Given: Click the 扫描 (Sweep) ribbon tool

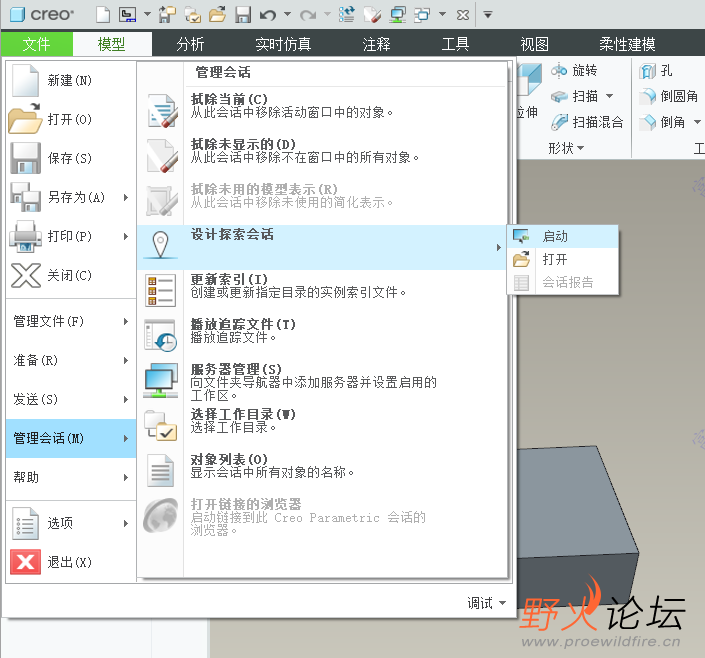Looking at the screenshot, I should click(575, 96).
